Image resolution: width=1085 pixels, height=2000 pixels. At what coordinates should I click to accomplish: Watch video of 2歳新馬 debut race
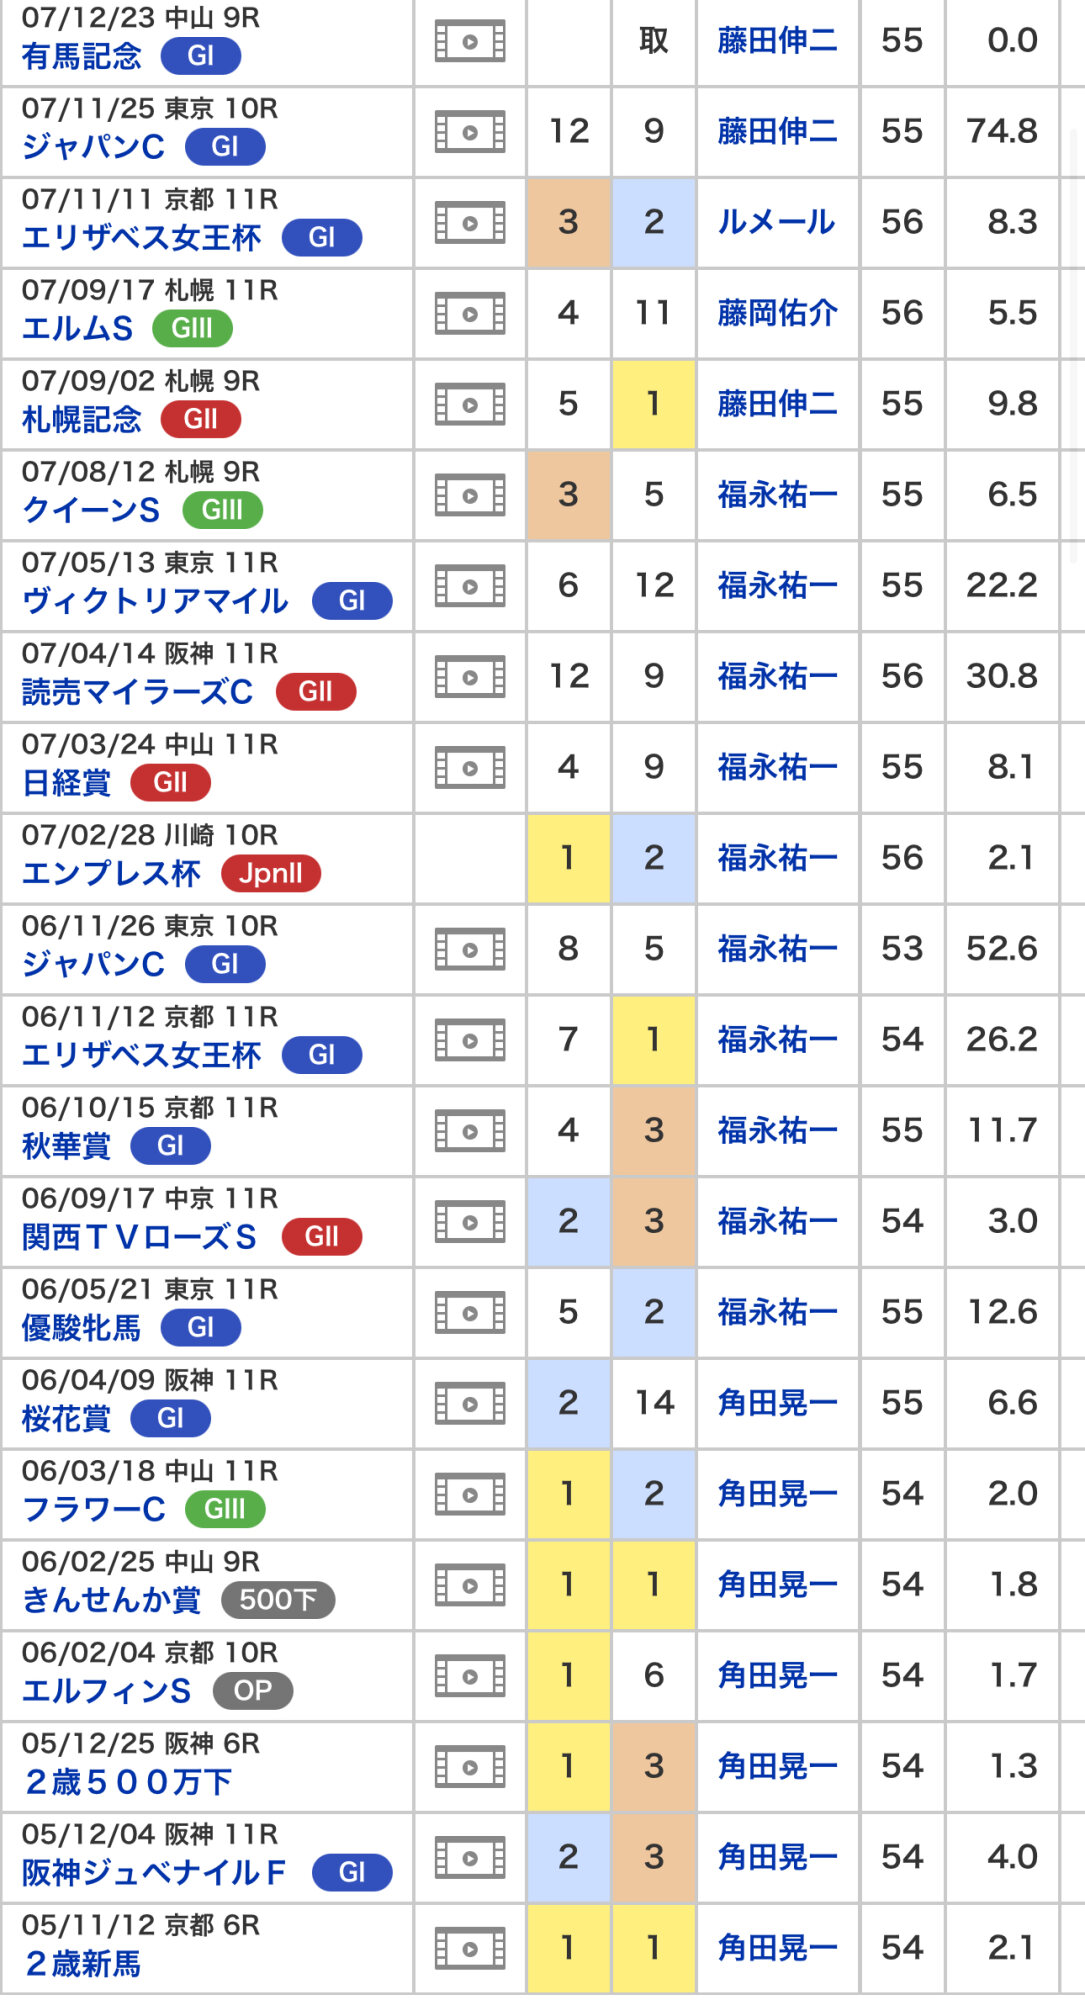470,1949
